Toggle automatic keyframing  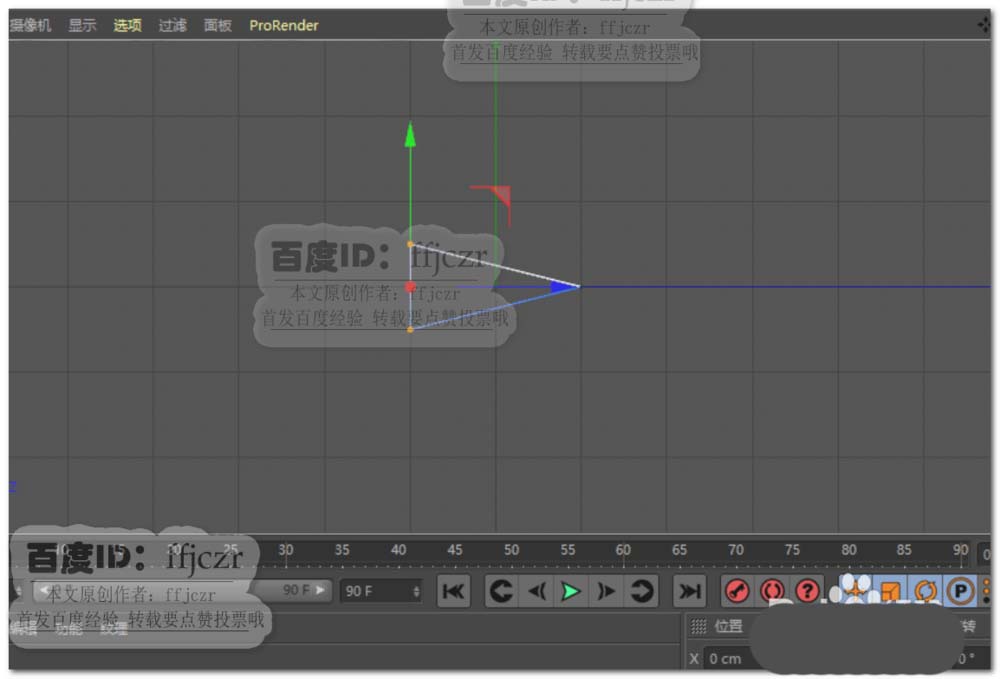(x=772, y=591)
